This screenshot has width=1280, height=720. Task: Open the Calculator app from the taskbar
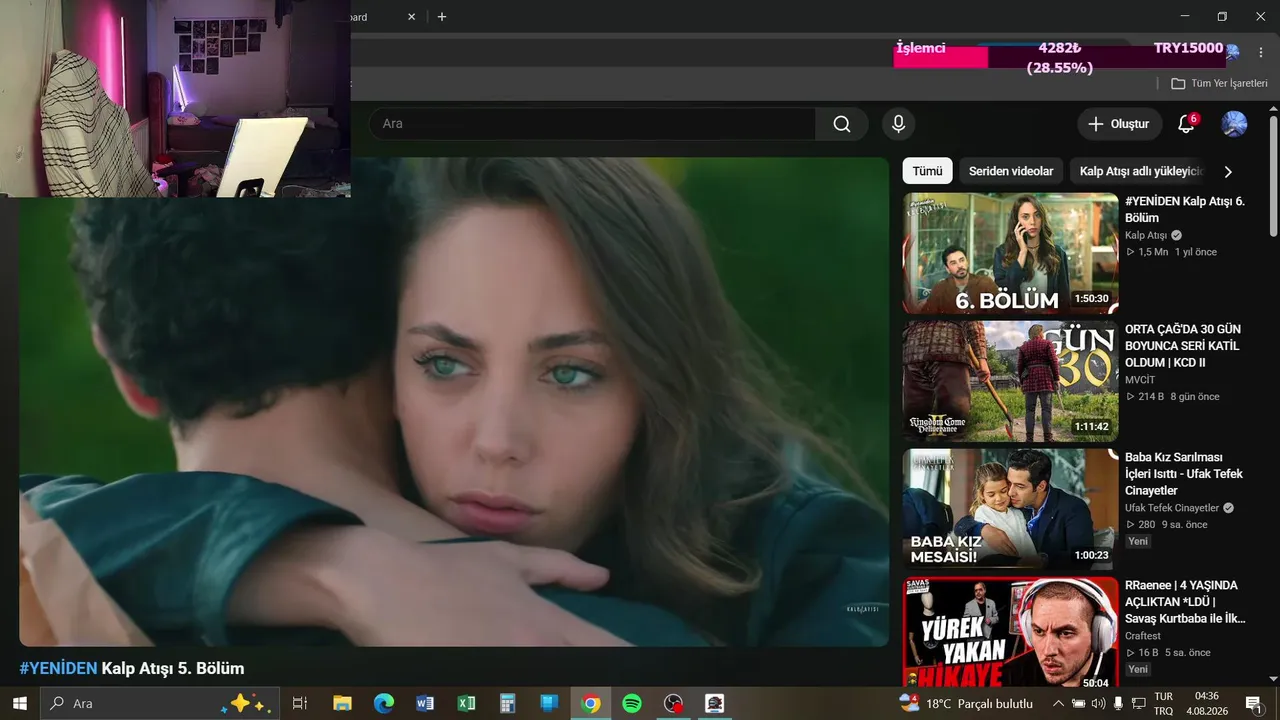507,703
